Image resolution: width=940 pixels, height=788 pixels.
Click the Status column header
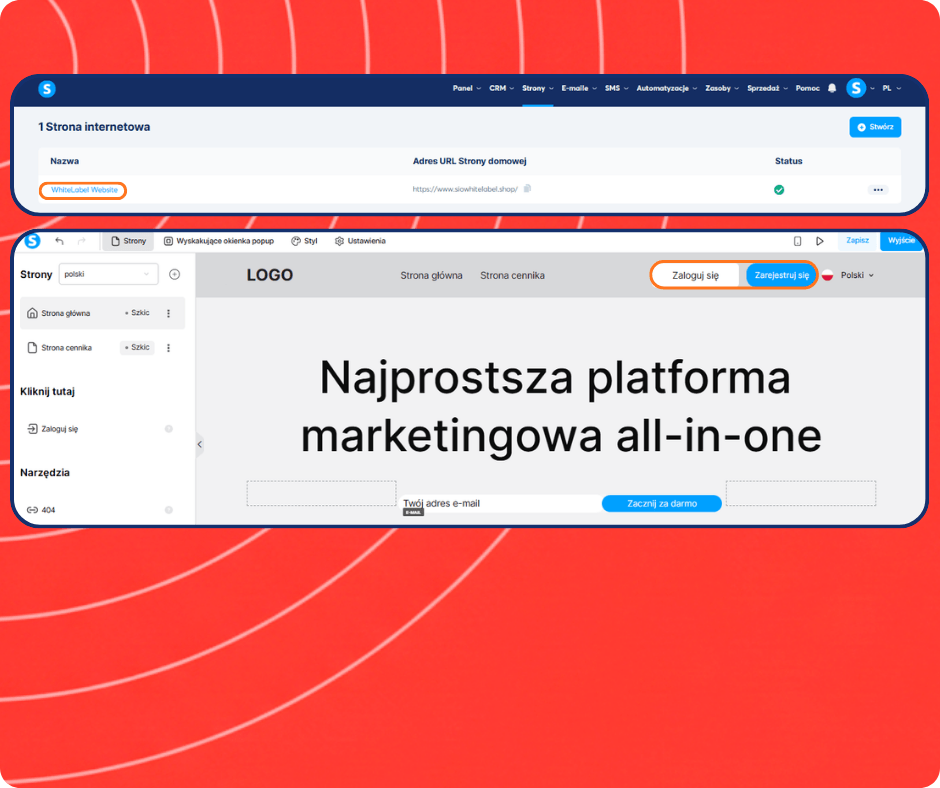tap(788, 161)
